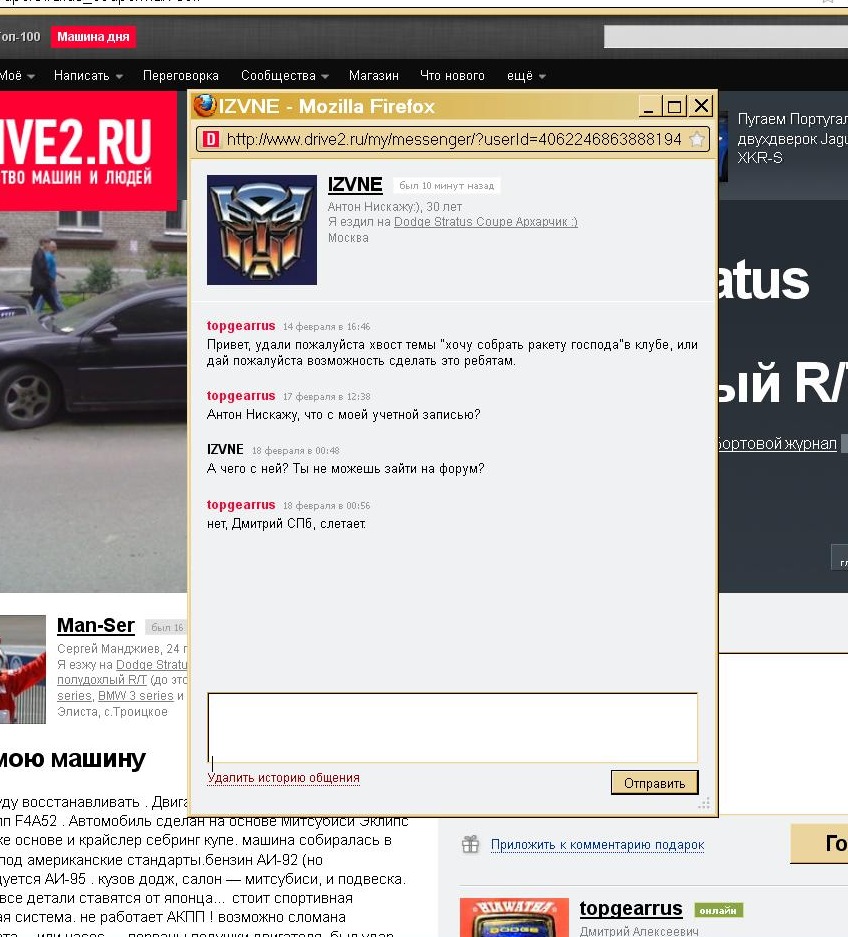The image size is (848, 937).
Task: Click the messenger URL address field
Action: (x=454, y=139)
